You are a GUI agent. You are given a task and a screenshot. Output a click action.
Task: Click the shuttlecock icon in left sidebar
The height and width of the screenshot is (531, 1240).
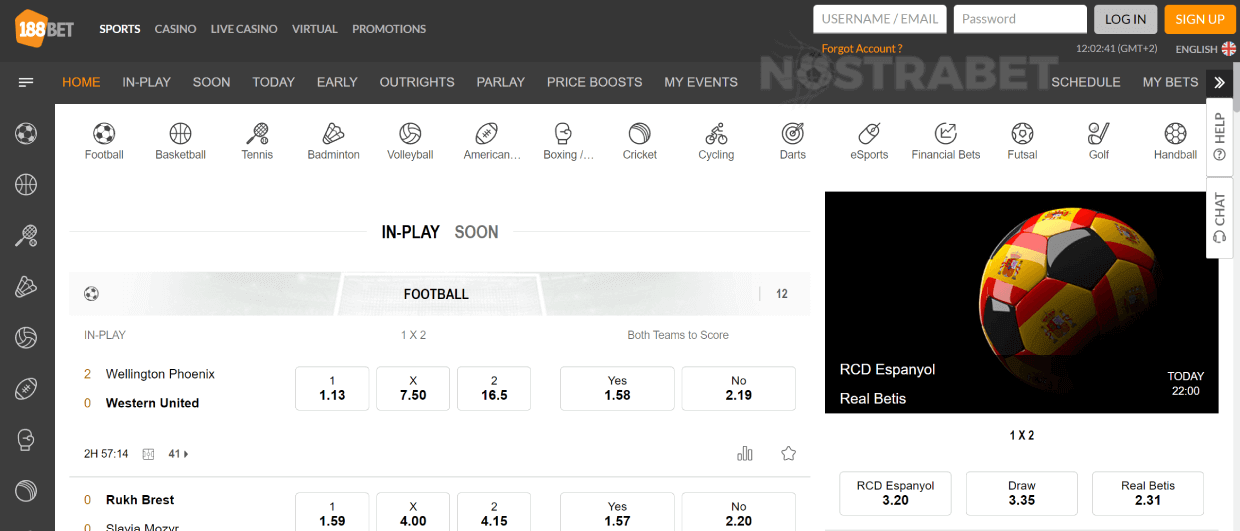(26, 287)
